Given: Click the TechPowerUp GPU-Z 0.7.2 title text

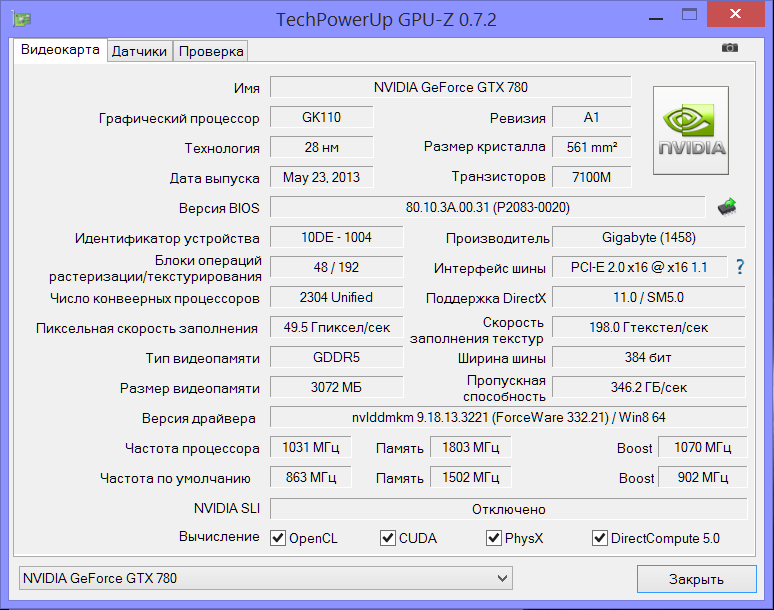Looking at the screenshot, I should point(386,20).
